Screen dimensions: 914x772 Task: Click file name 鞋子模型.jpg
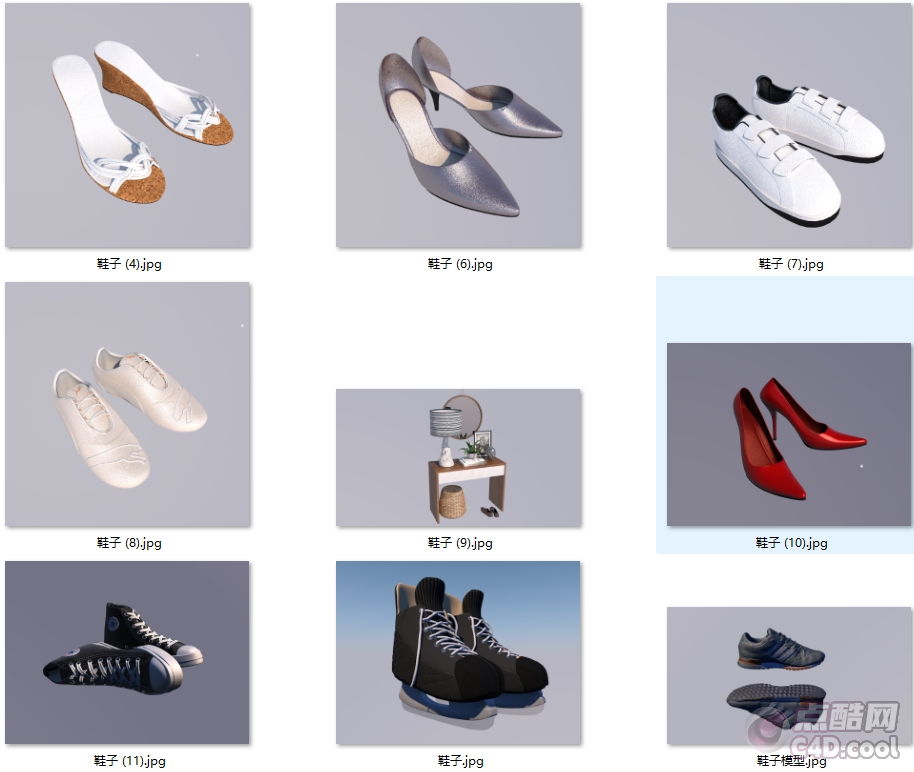click(x=791, y=760)
